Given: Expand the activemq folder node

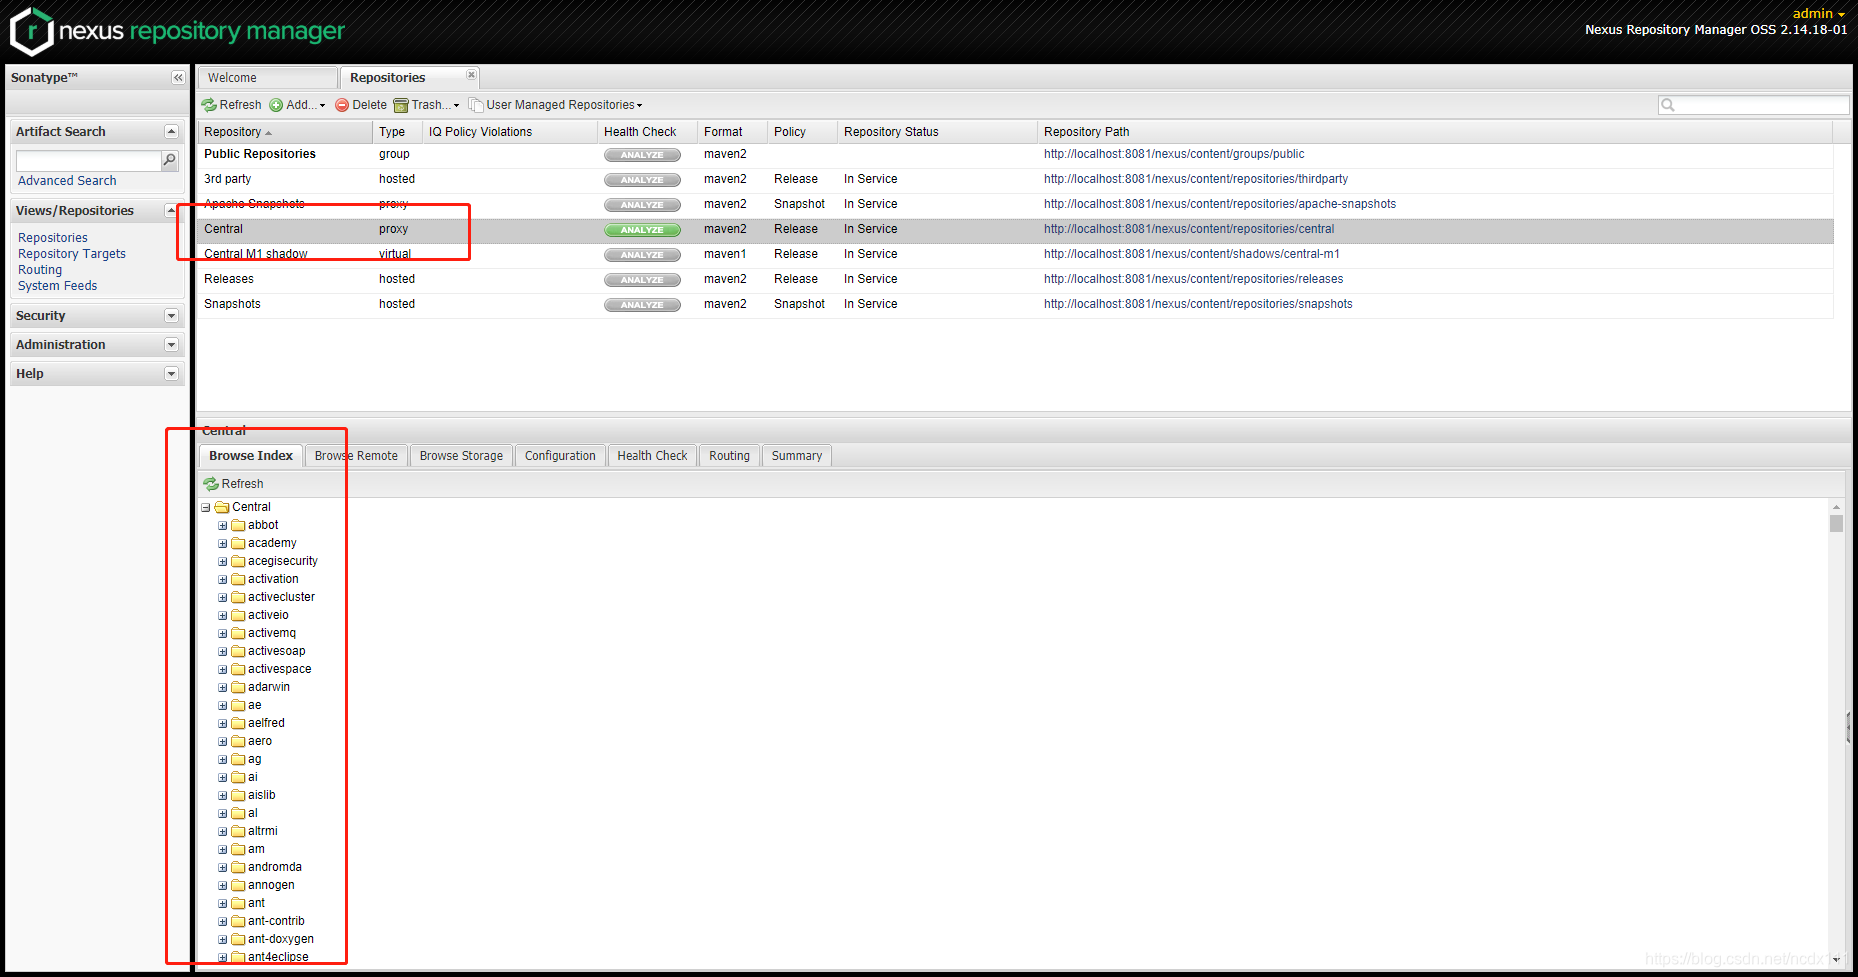Looking at the screenshot, I should pyautogui.click(x=223, y=634).
